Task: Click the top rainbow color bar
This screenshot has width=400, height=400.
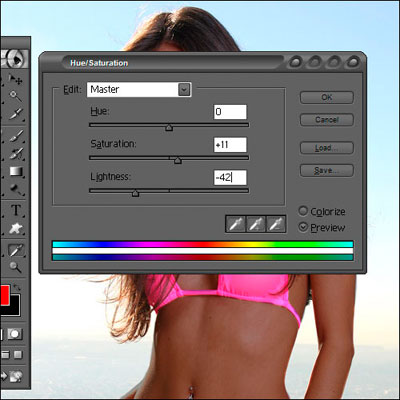Action: pyautogui.click(x=203, y=244)
